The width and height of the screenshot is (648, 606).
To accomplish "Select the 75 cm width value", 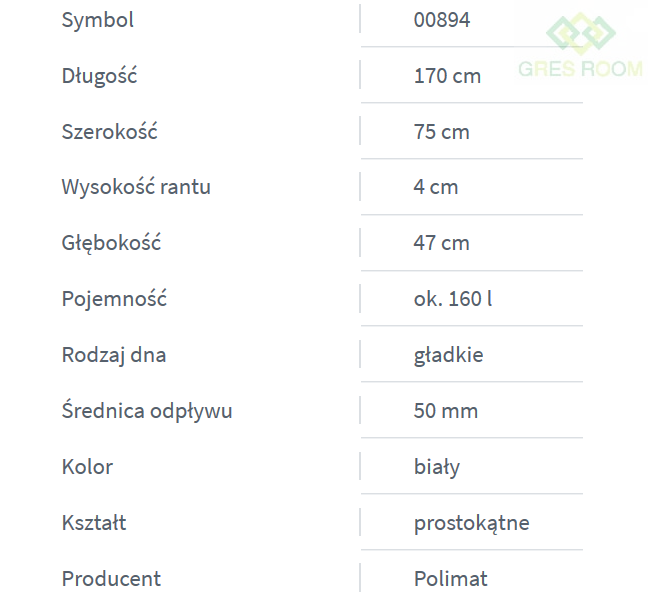I will [x=441, y=132].
